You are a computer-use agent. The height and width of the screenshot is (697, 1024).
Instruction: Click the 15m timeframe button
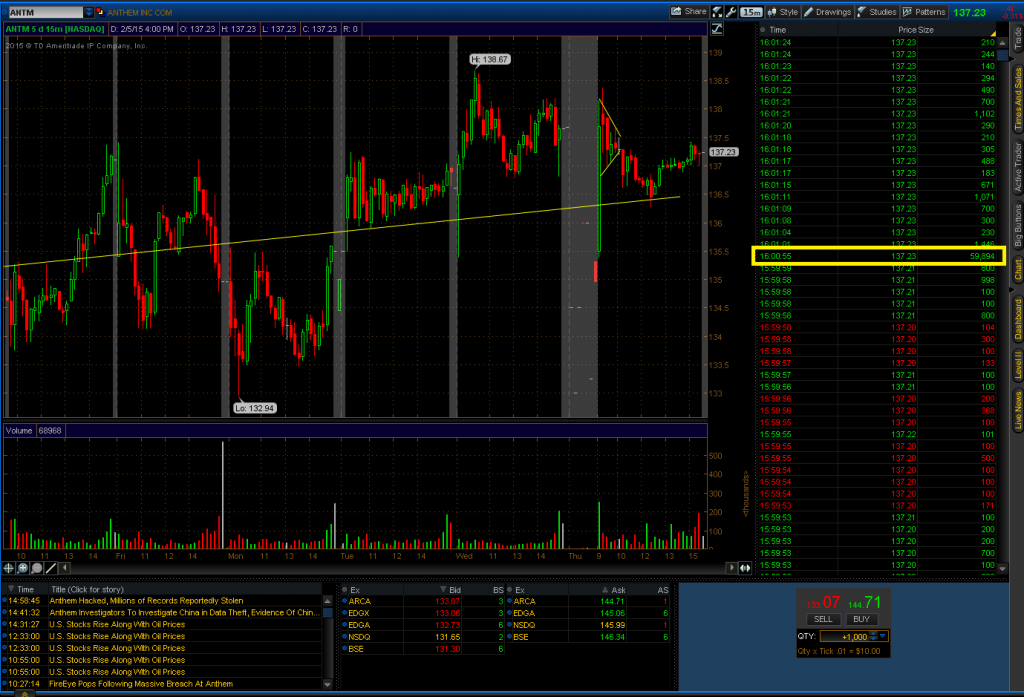click(751, 12)
